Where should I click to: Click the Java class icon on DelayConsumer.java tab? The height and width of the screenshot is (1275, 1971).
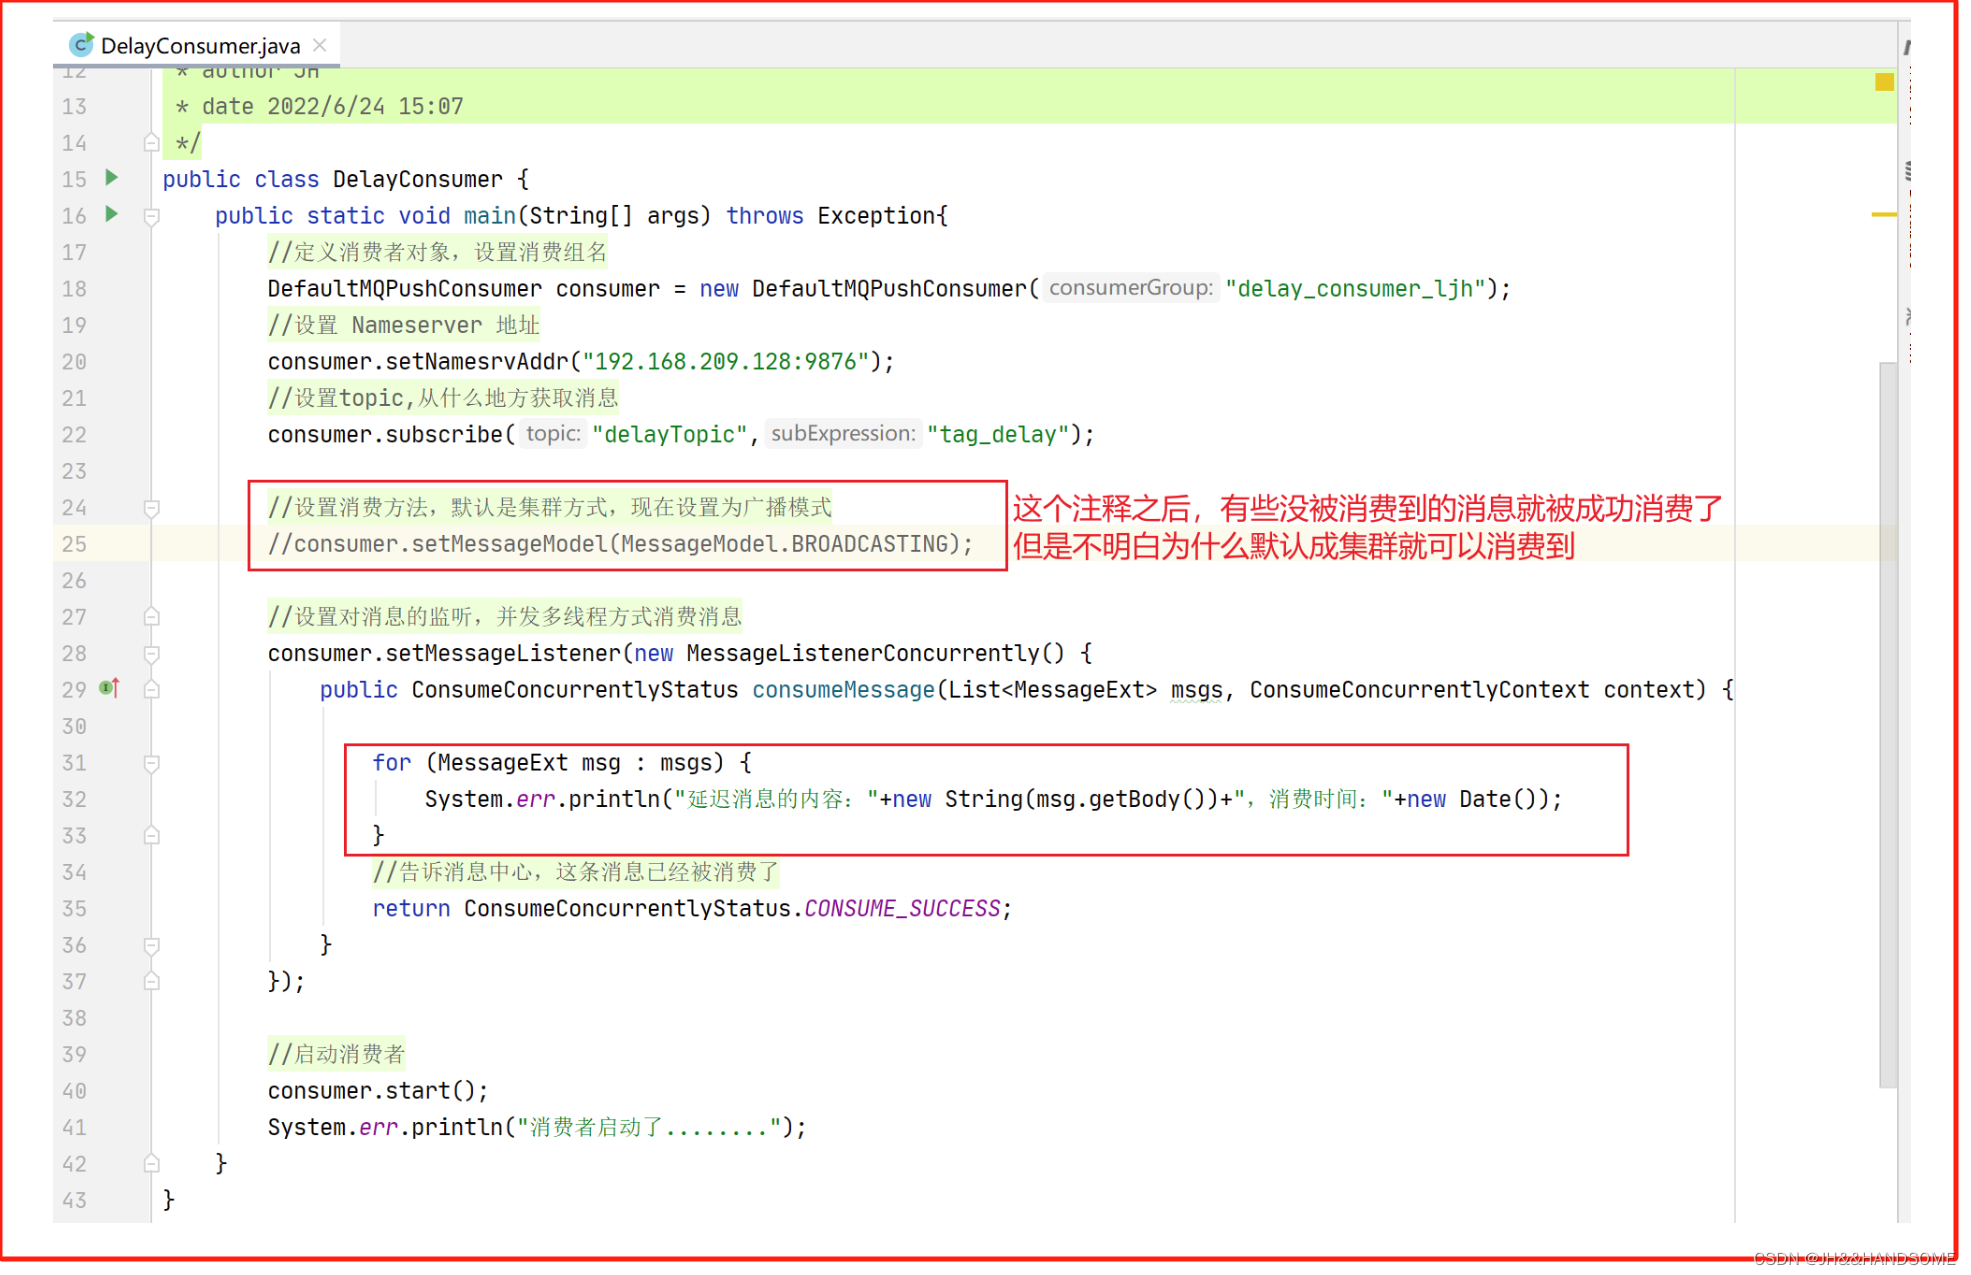pyautogui.click(x=81, y=45)
